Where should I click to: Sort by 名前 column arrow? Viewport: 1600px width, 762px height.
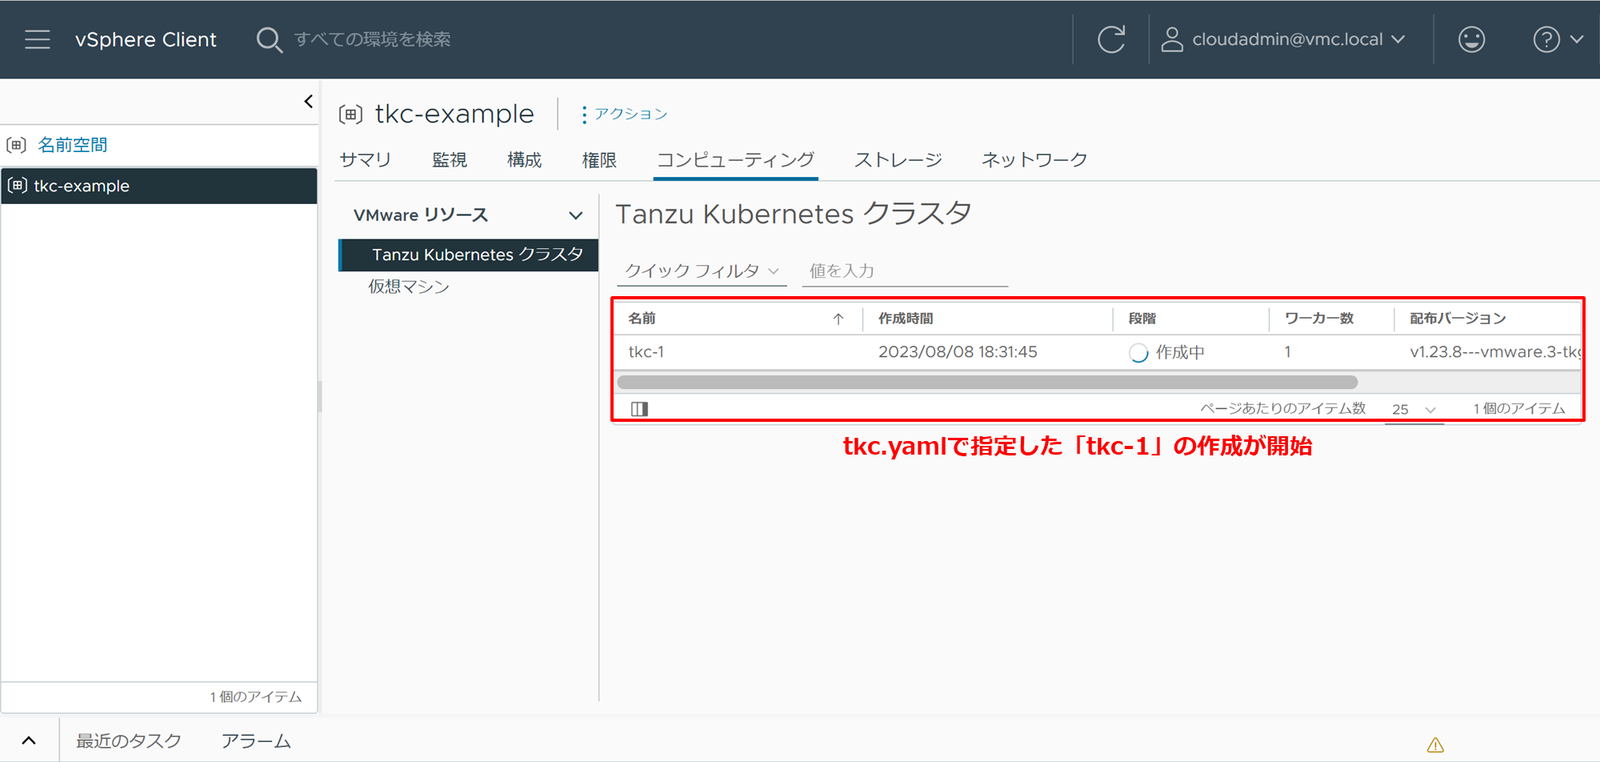pyautogui.click(x=838, y=319)
